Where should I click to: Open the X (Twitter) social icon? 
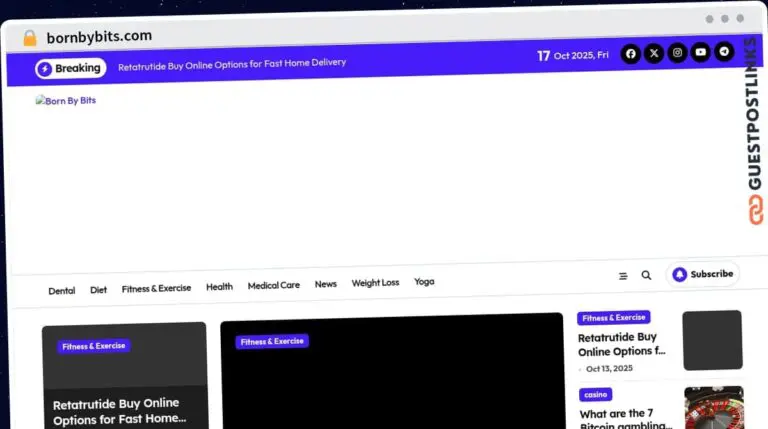coord(654,53)
